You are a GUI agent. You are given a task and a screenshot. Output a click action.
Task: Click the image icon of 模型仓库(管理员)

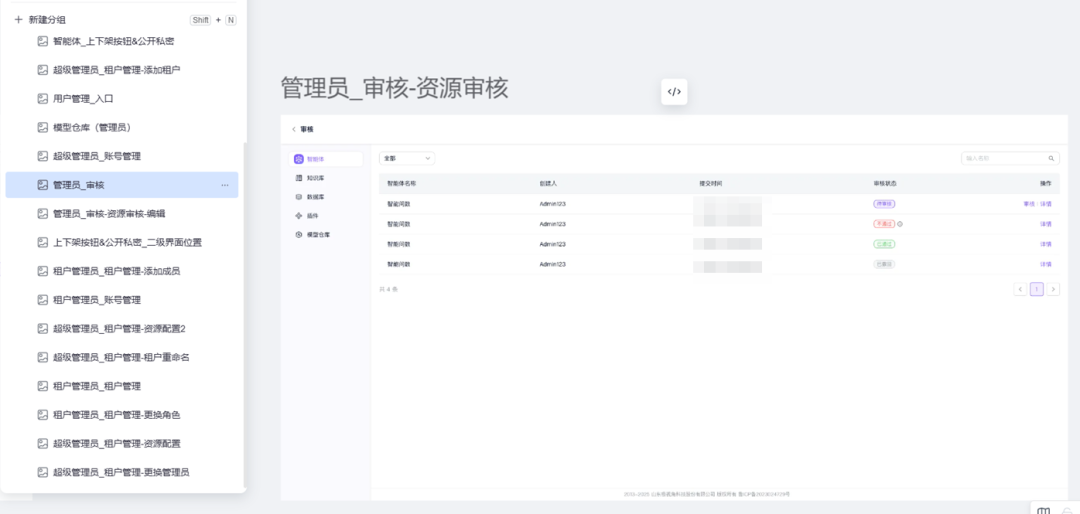tap(43, 127)
